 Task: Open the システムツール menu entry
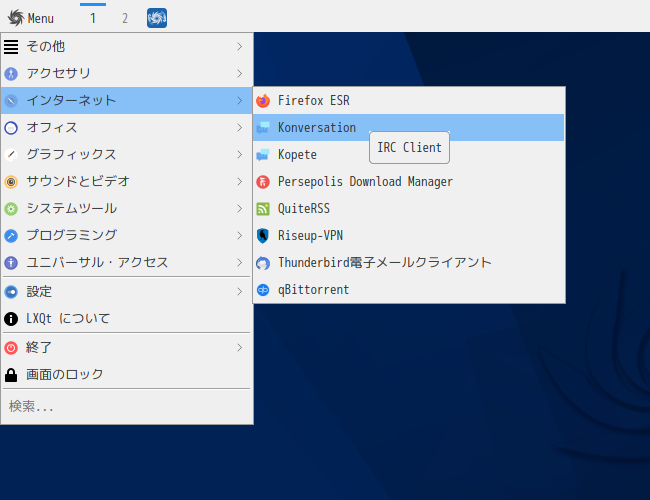(126, 209)
